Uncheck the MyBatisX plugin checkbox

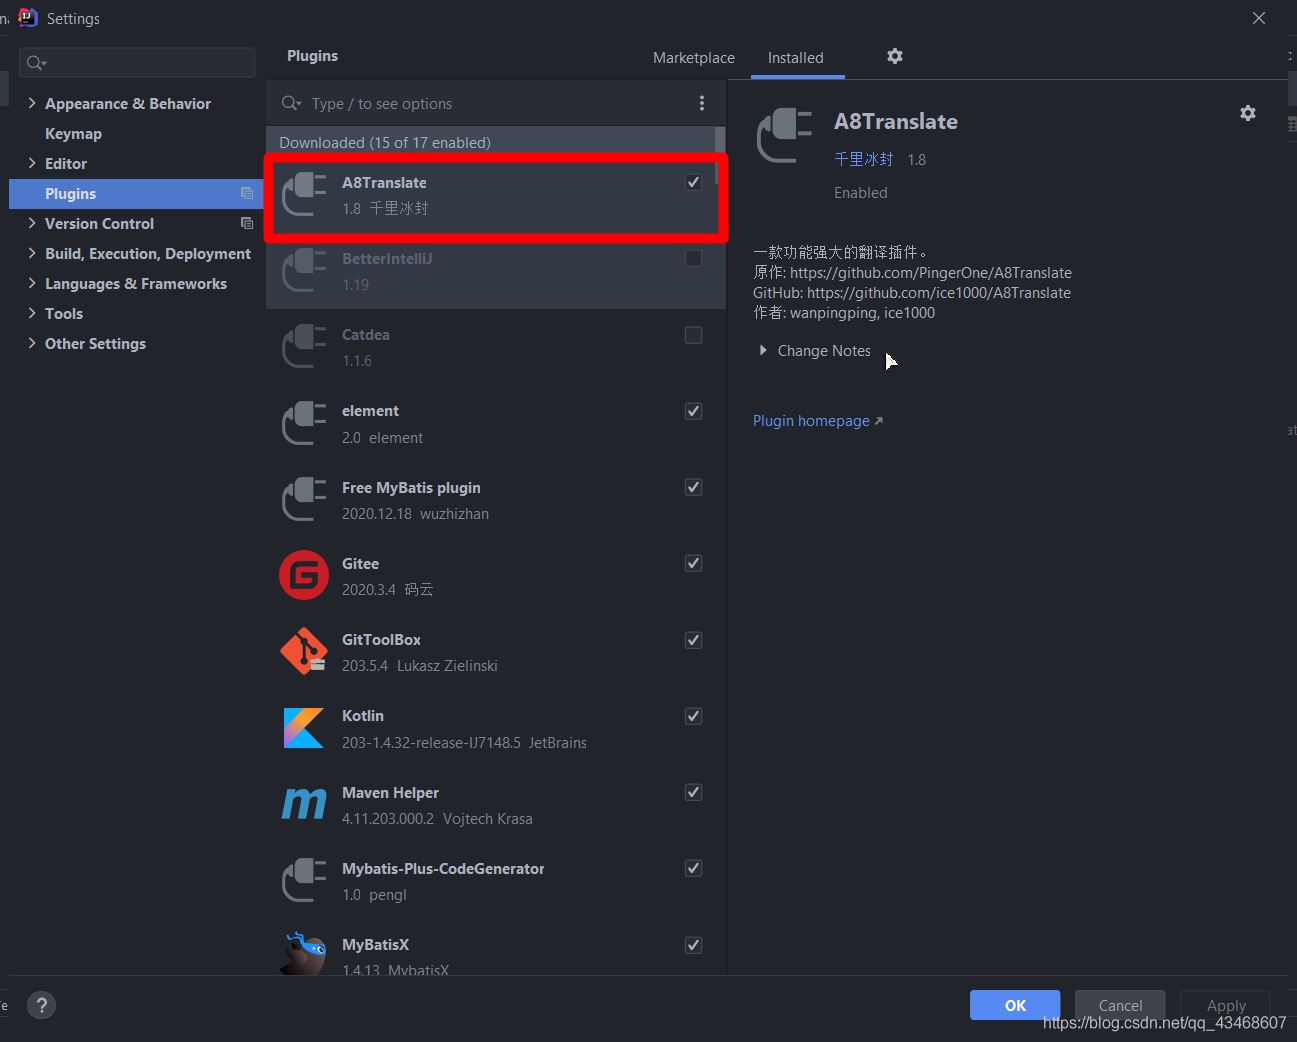tap(693, 945)
